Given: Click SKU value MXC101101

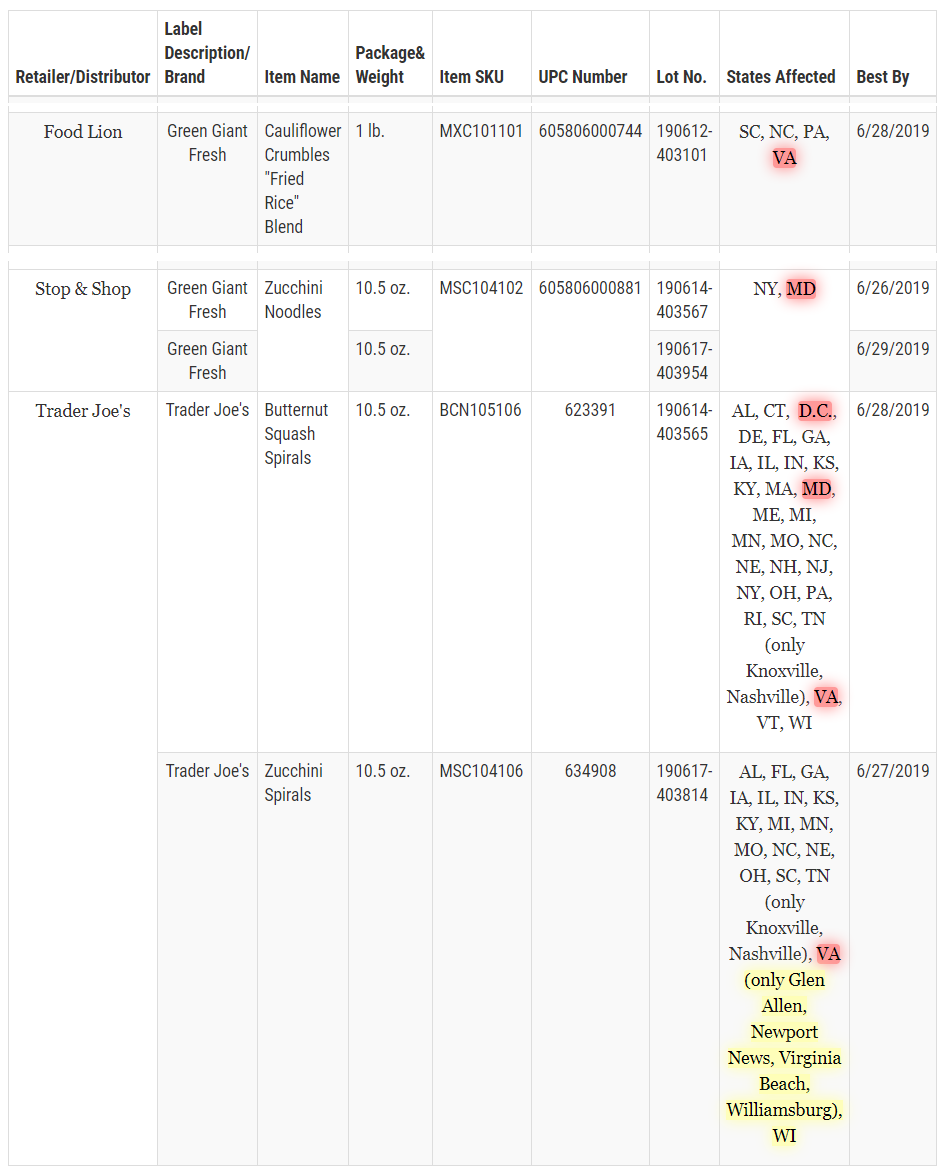Looking at the screenshot, I should pos(481,131).
